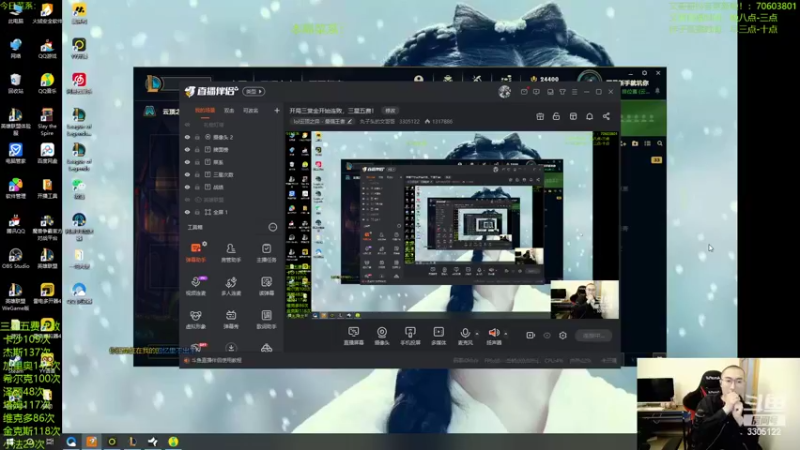
Task: Switch to the second scene tab
Action: pyautogui.click(x=229, y=111)
